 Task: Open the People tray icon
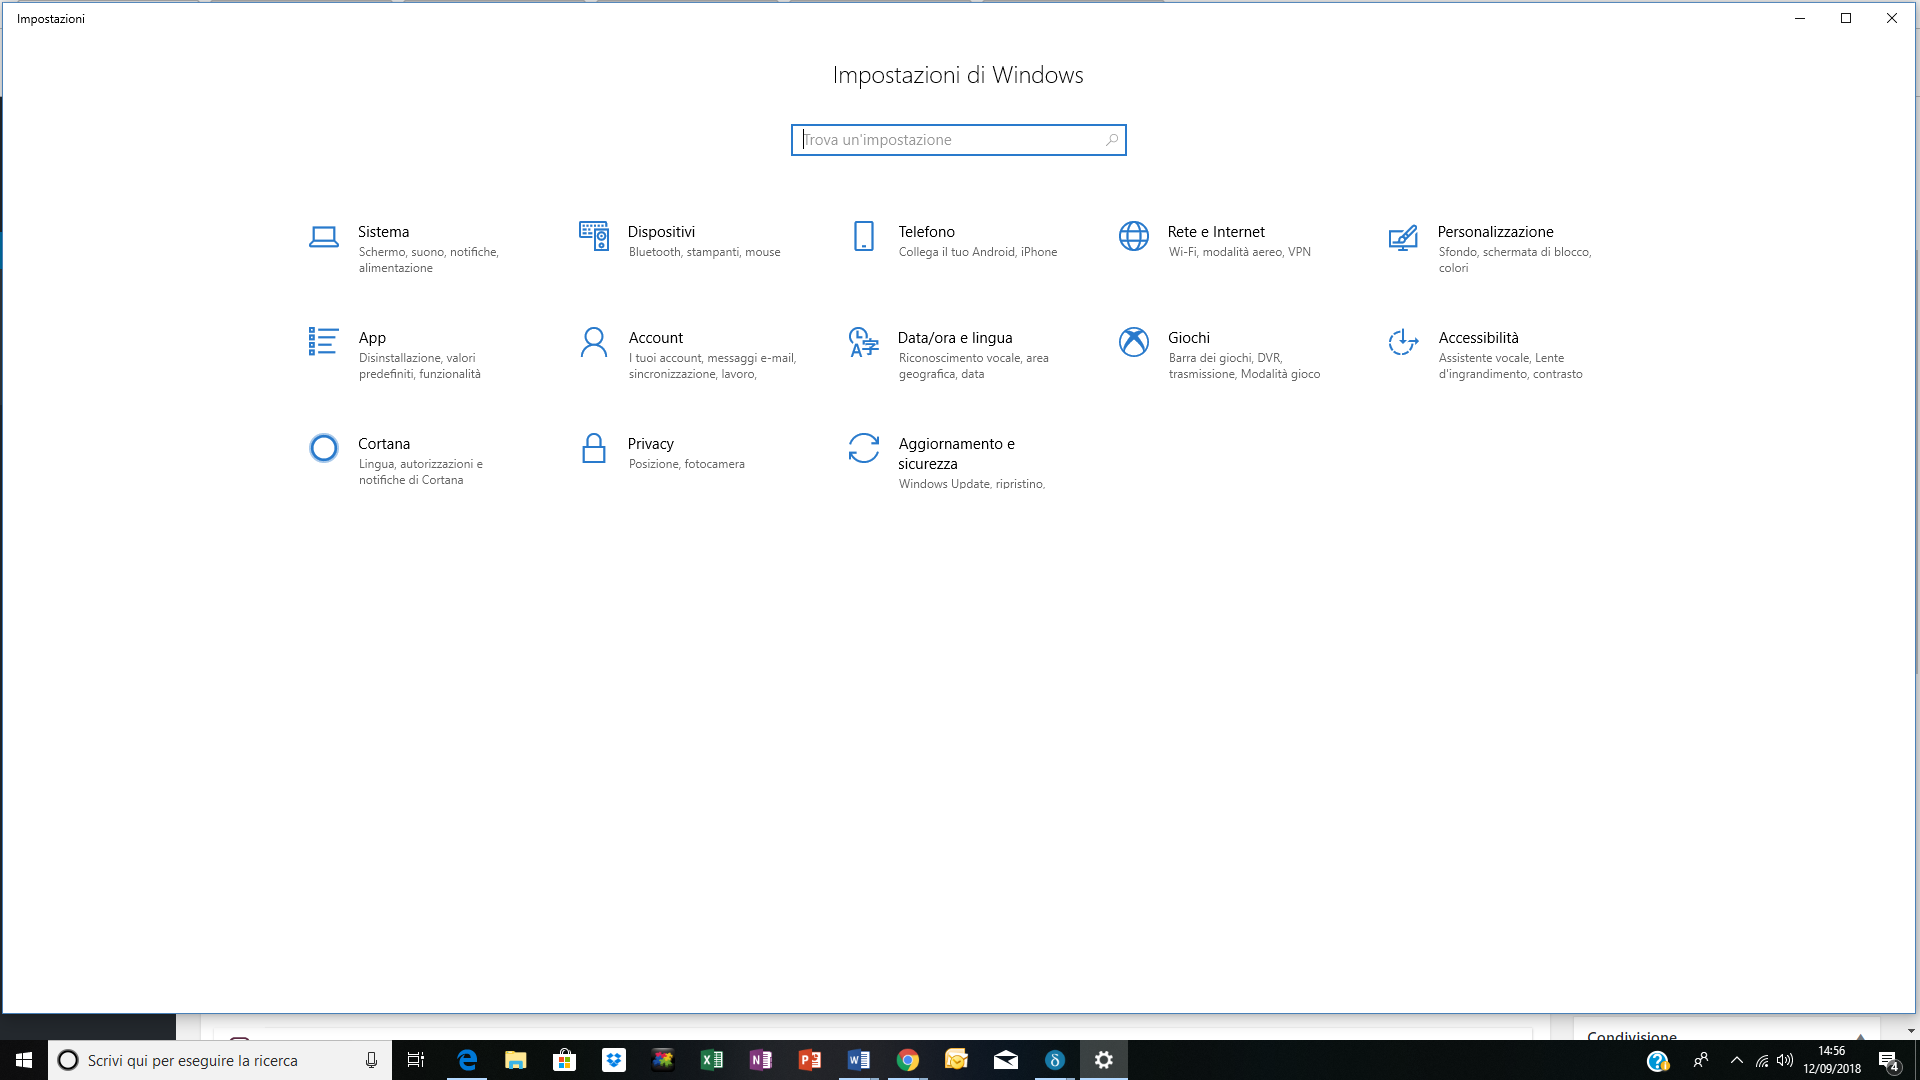coord(1701,1060)
